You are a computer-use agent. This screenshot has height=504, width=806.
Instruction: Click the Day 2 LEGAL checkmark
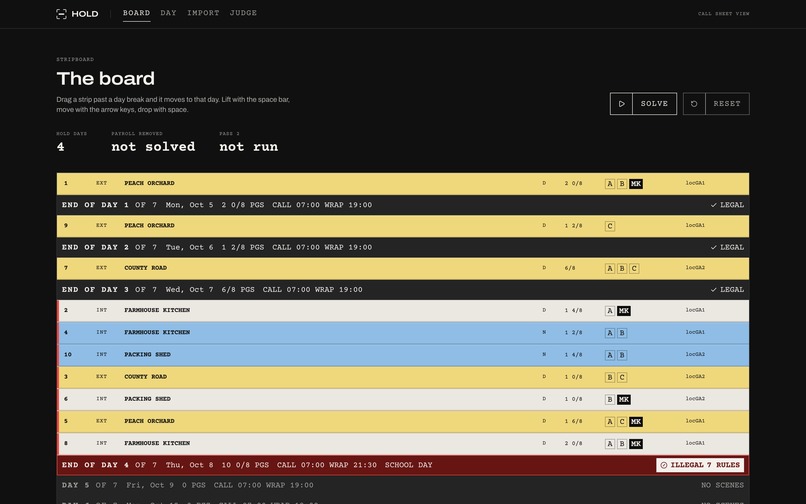pos(713,247)
